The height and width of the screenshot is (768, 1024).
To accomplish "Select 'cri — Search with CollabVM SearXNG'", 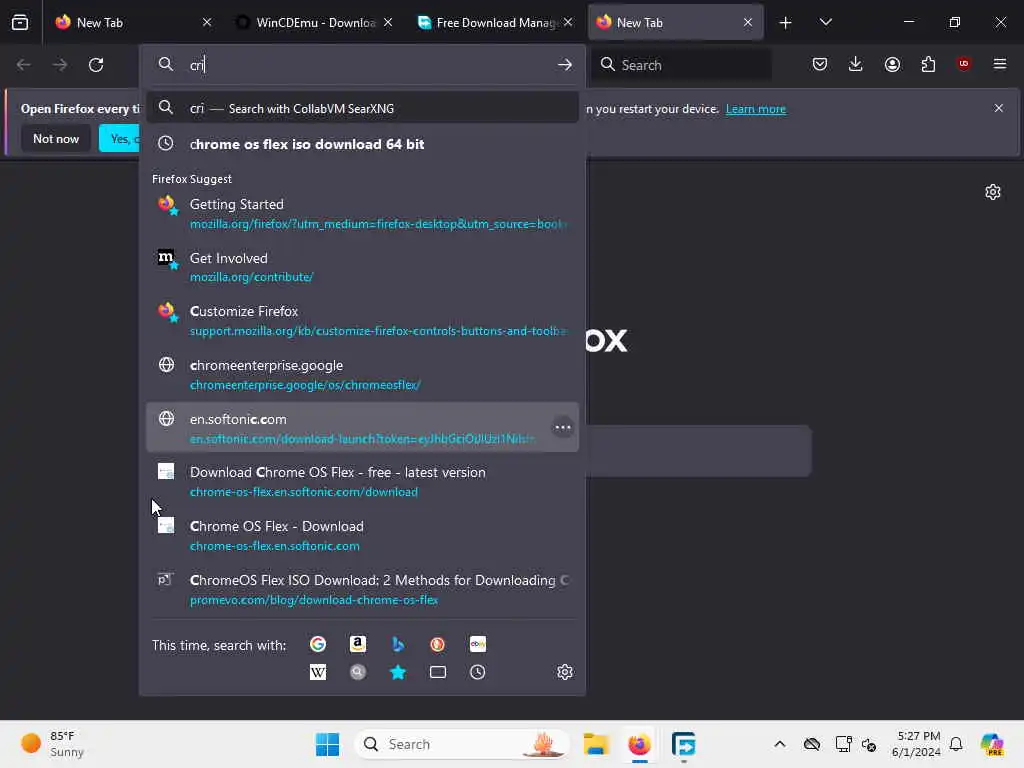I will pyautogui.click(x=362, y=108).
